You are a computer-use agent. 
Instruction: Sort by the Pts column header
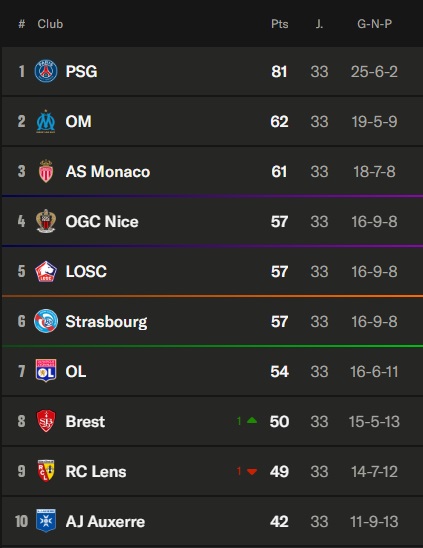(x=280, y=24)
